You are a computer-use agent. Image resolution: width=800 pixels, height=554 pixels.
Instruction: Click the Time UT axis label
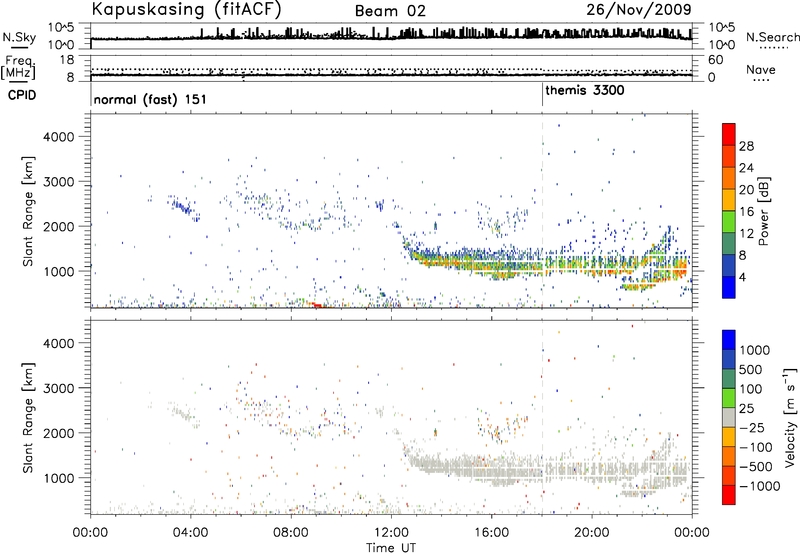[391, 548]
